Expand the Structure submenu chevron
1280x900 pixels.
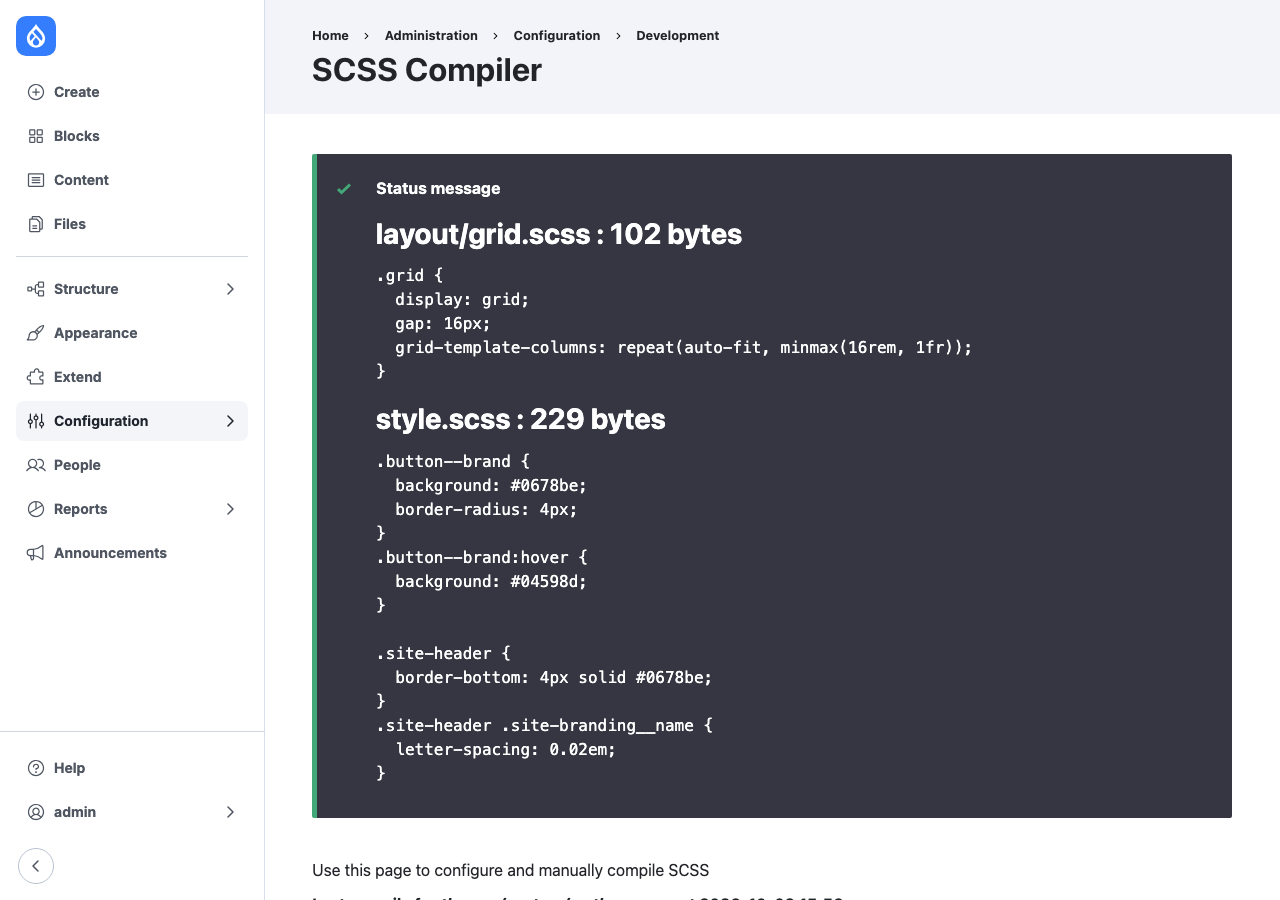[230, 289]
